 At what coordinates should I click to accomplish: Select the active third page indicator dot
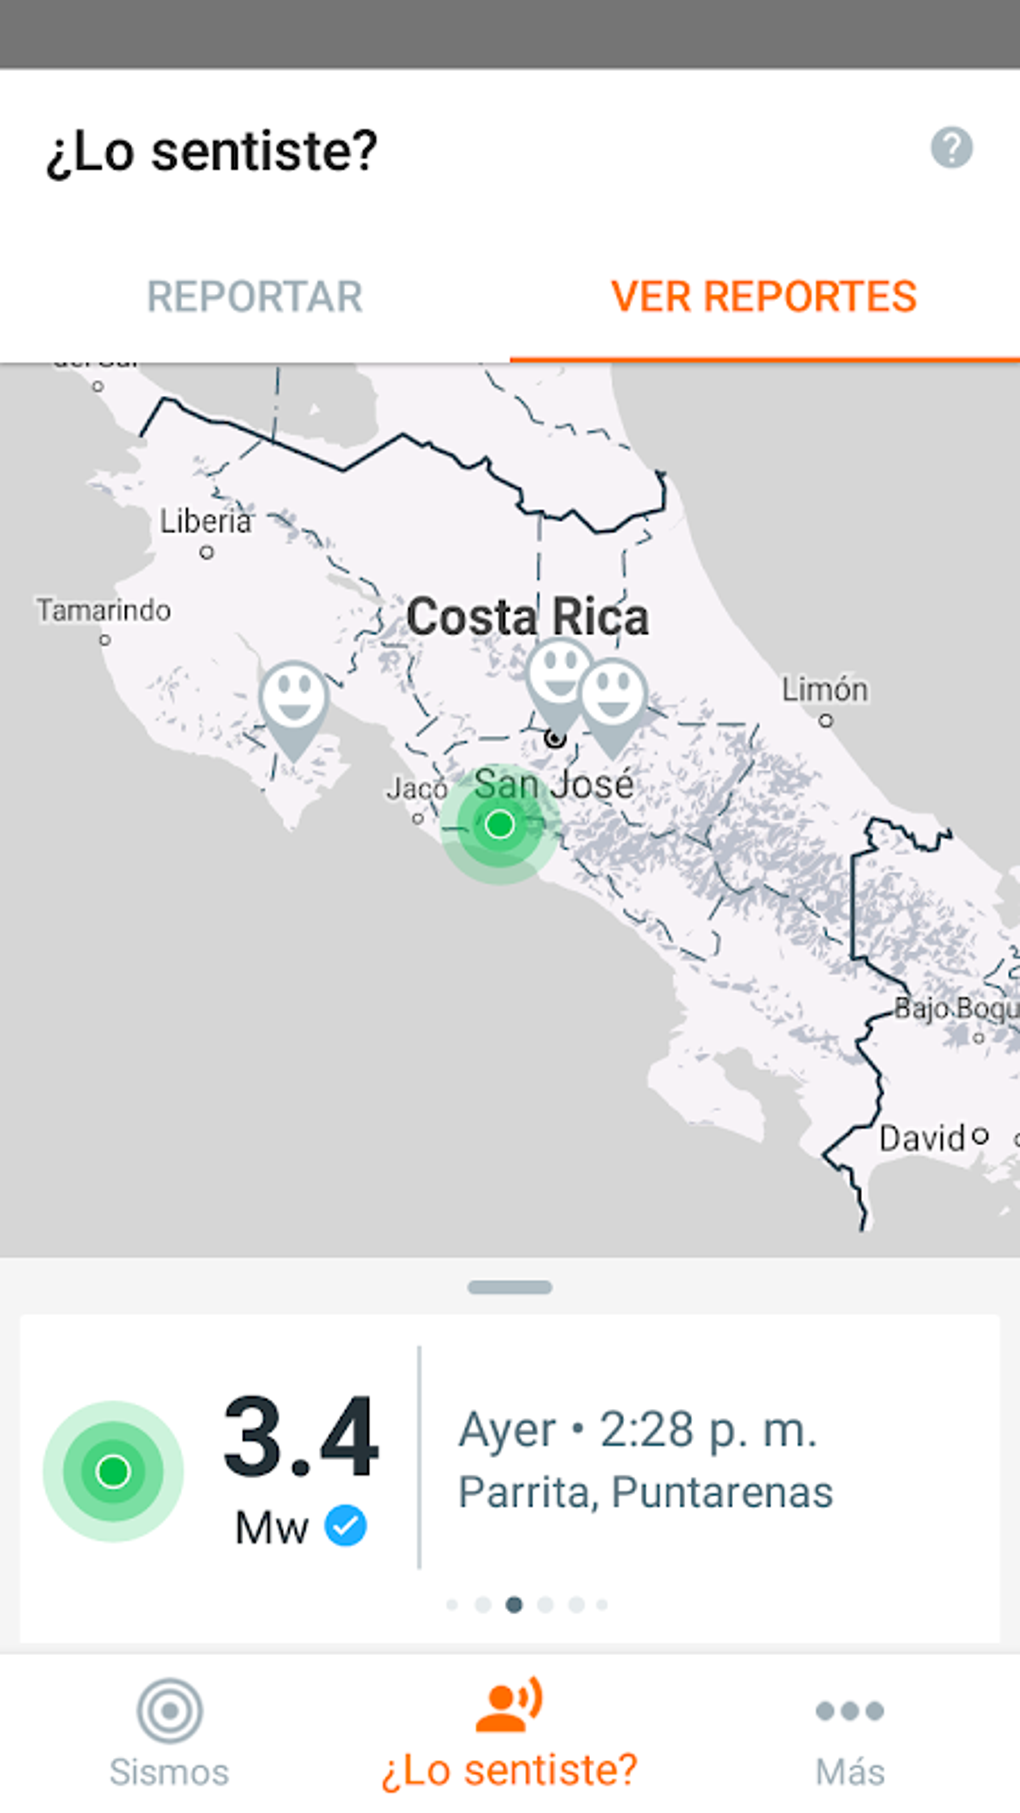[x=514, y=1604]
